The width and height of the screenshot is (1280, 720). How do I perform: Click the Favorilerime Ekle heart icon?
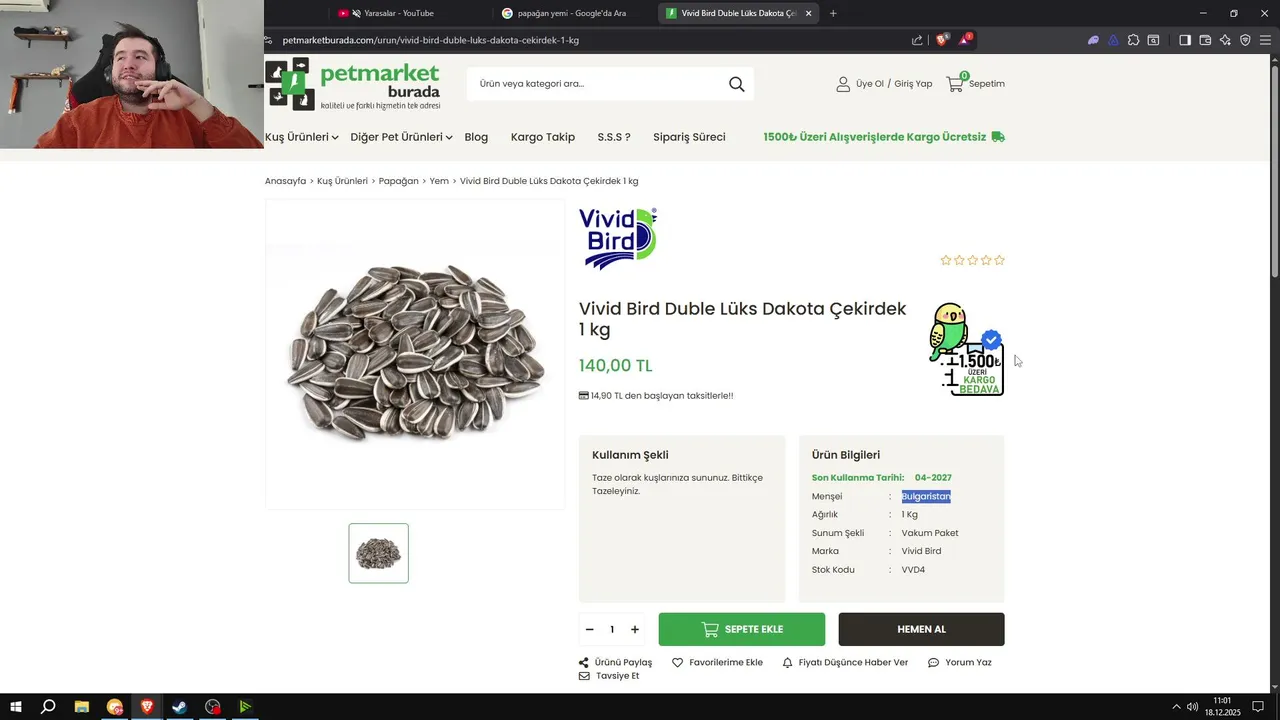pyautogui.click(x=677, y=662)
